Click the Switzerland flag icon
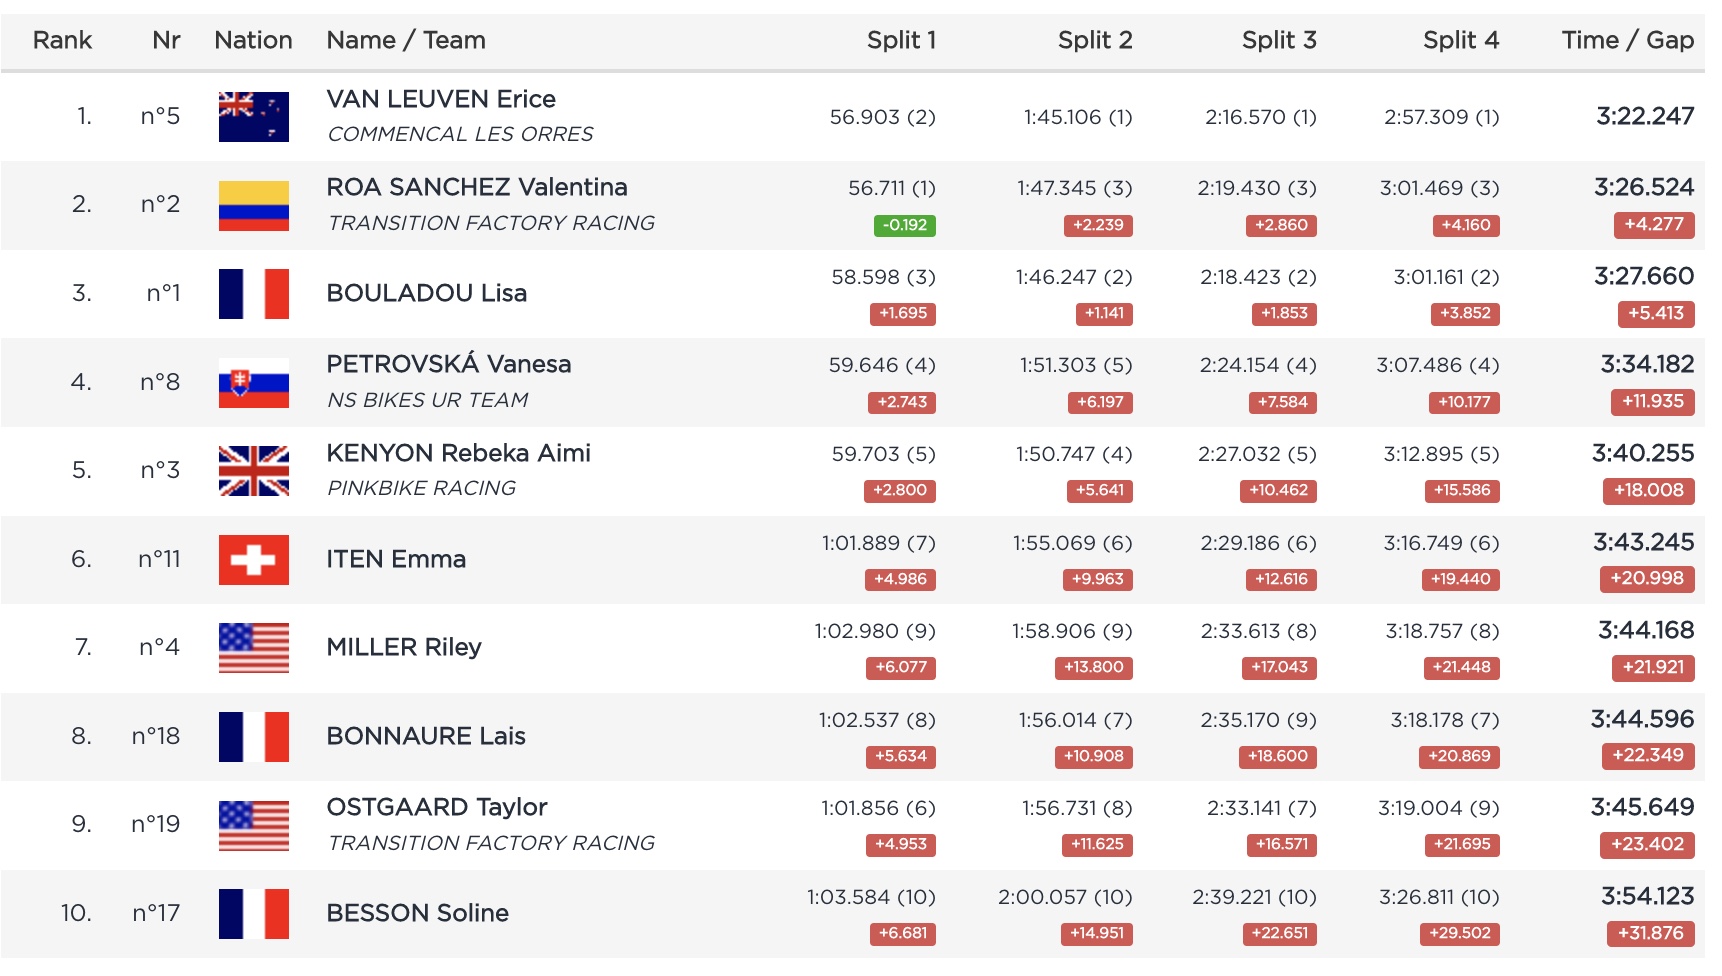The width and height of the screenshot is (1722, 976). (253, 560)
